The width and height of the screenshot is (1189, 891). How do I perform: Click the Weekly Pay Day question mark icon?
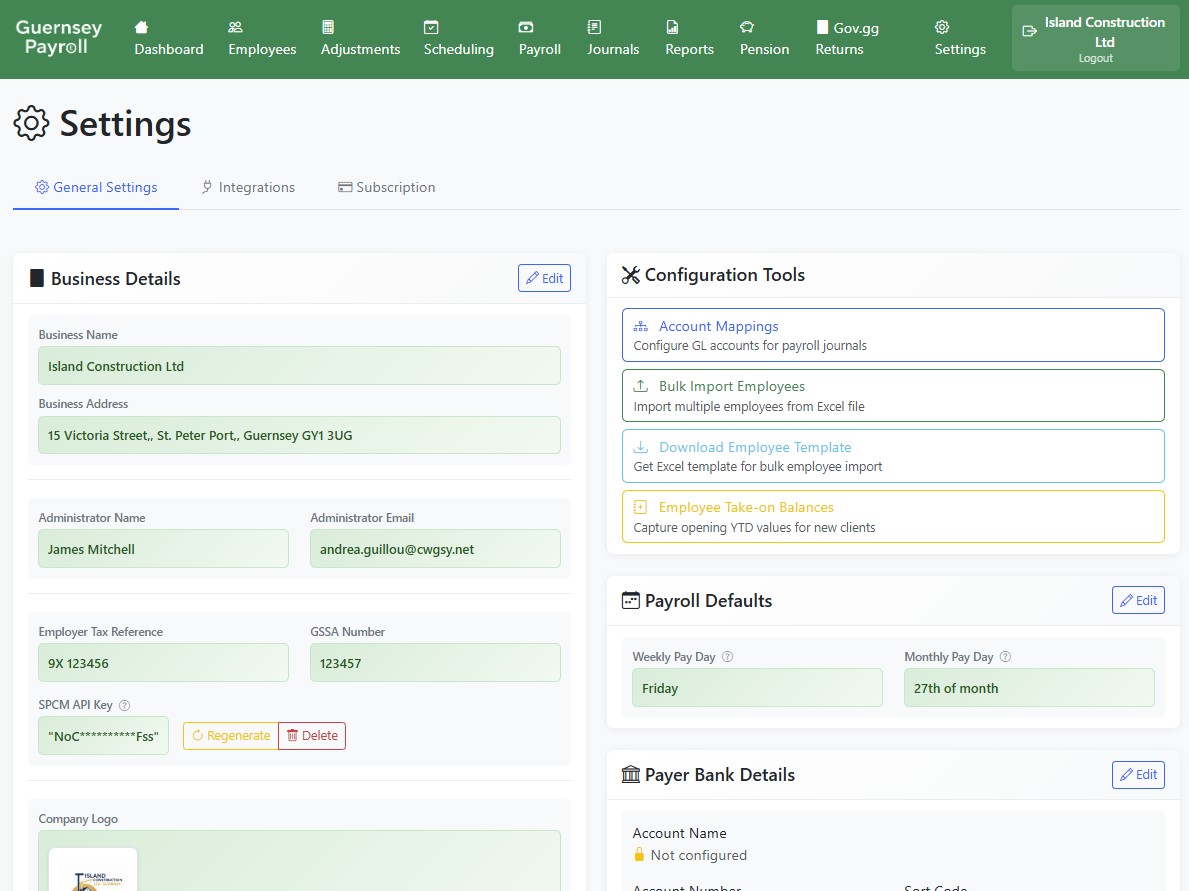(x=727, y=657)
